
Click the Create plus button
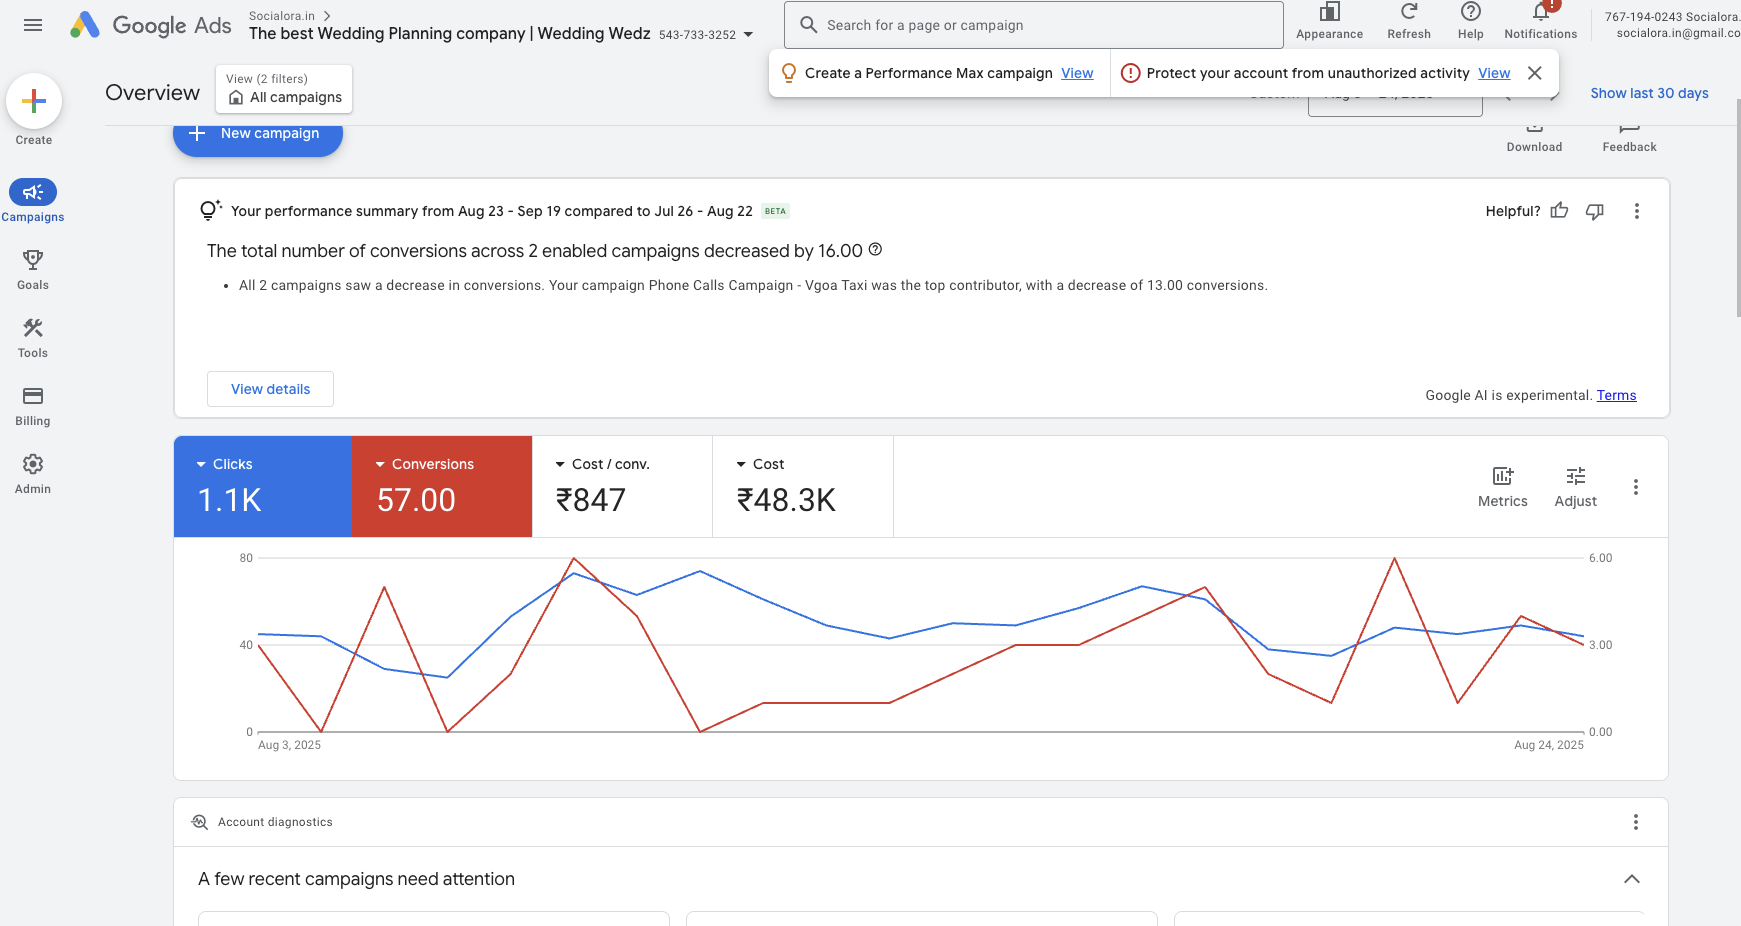pos(35,101)
